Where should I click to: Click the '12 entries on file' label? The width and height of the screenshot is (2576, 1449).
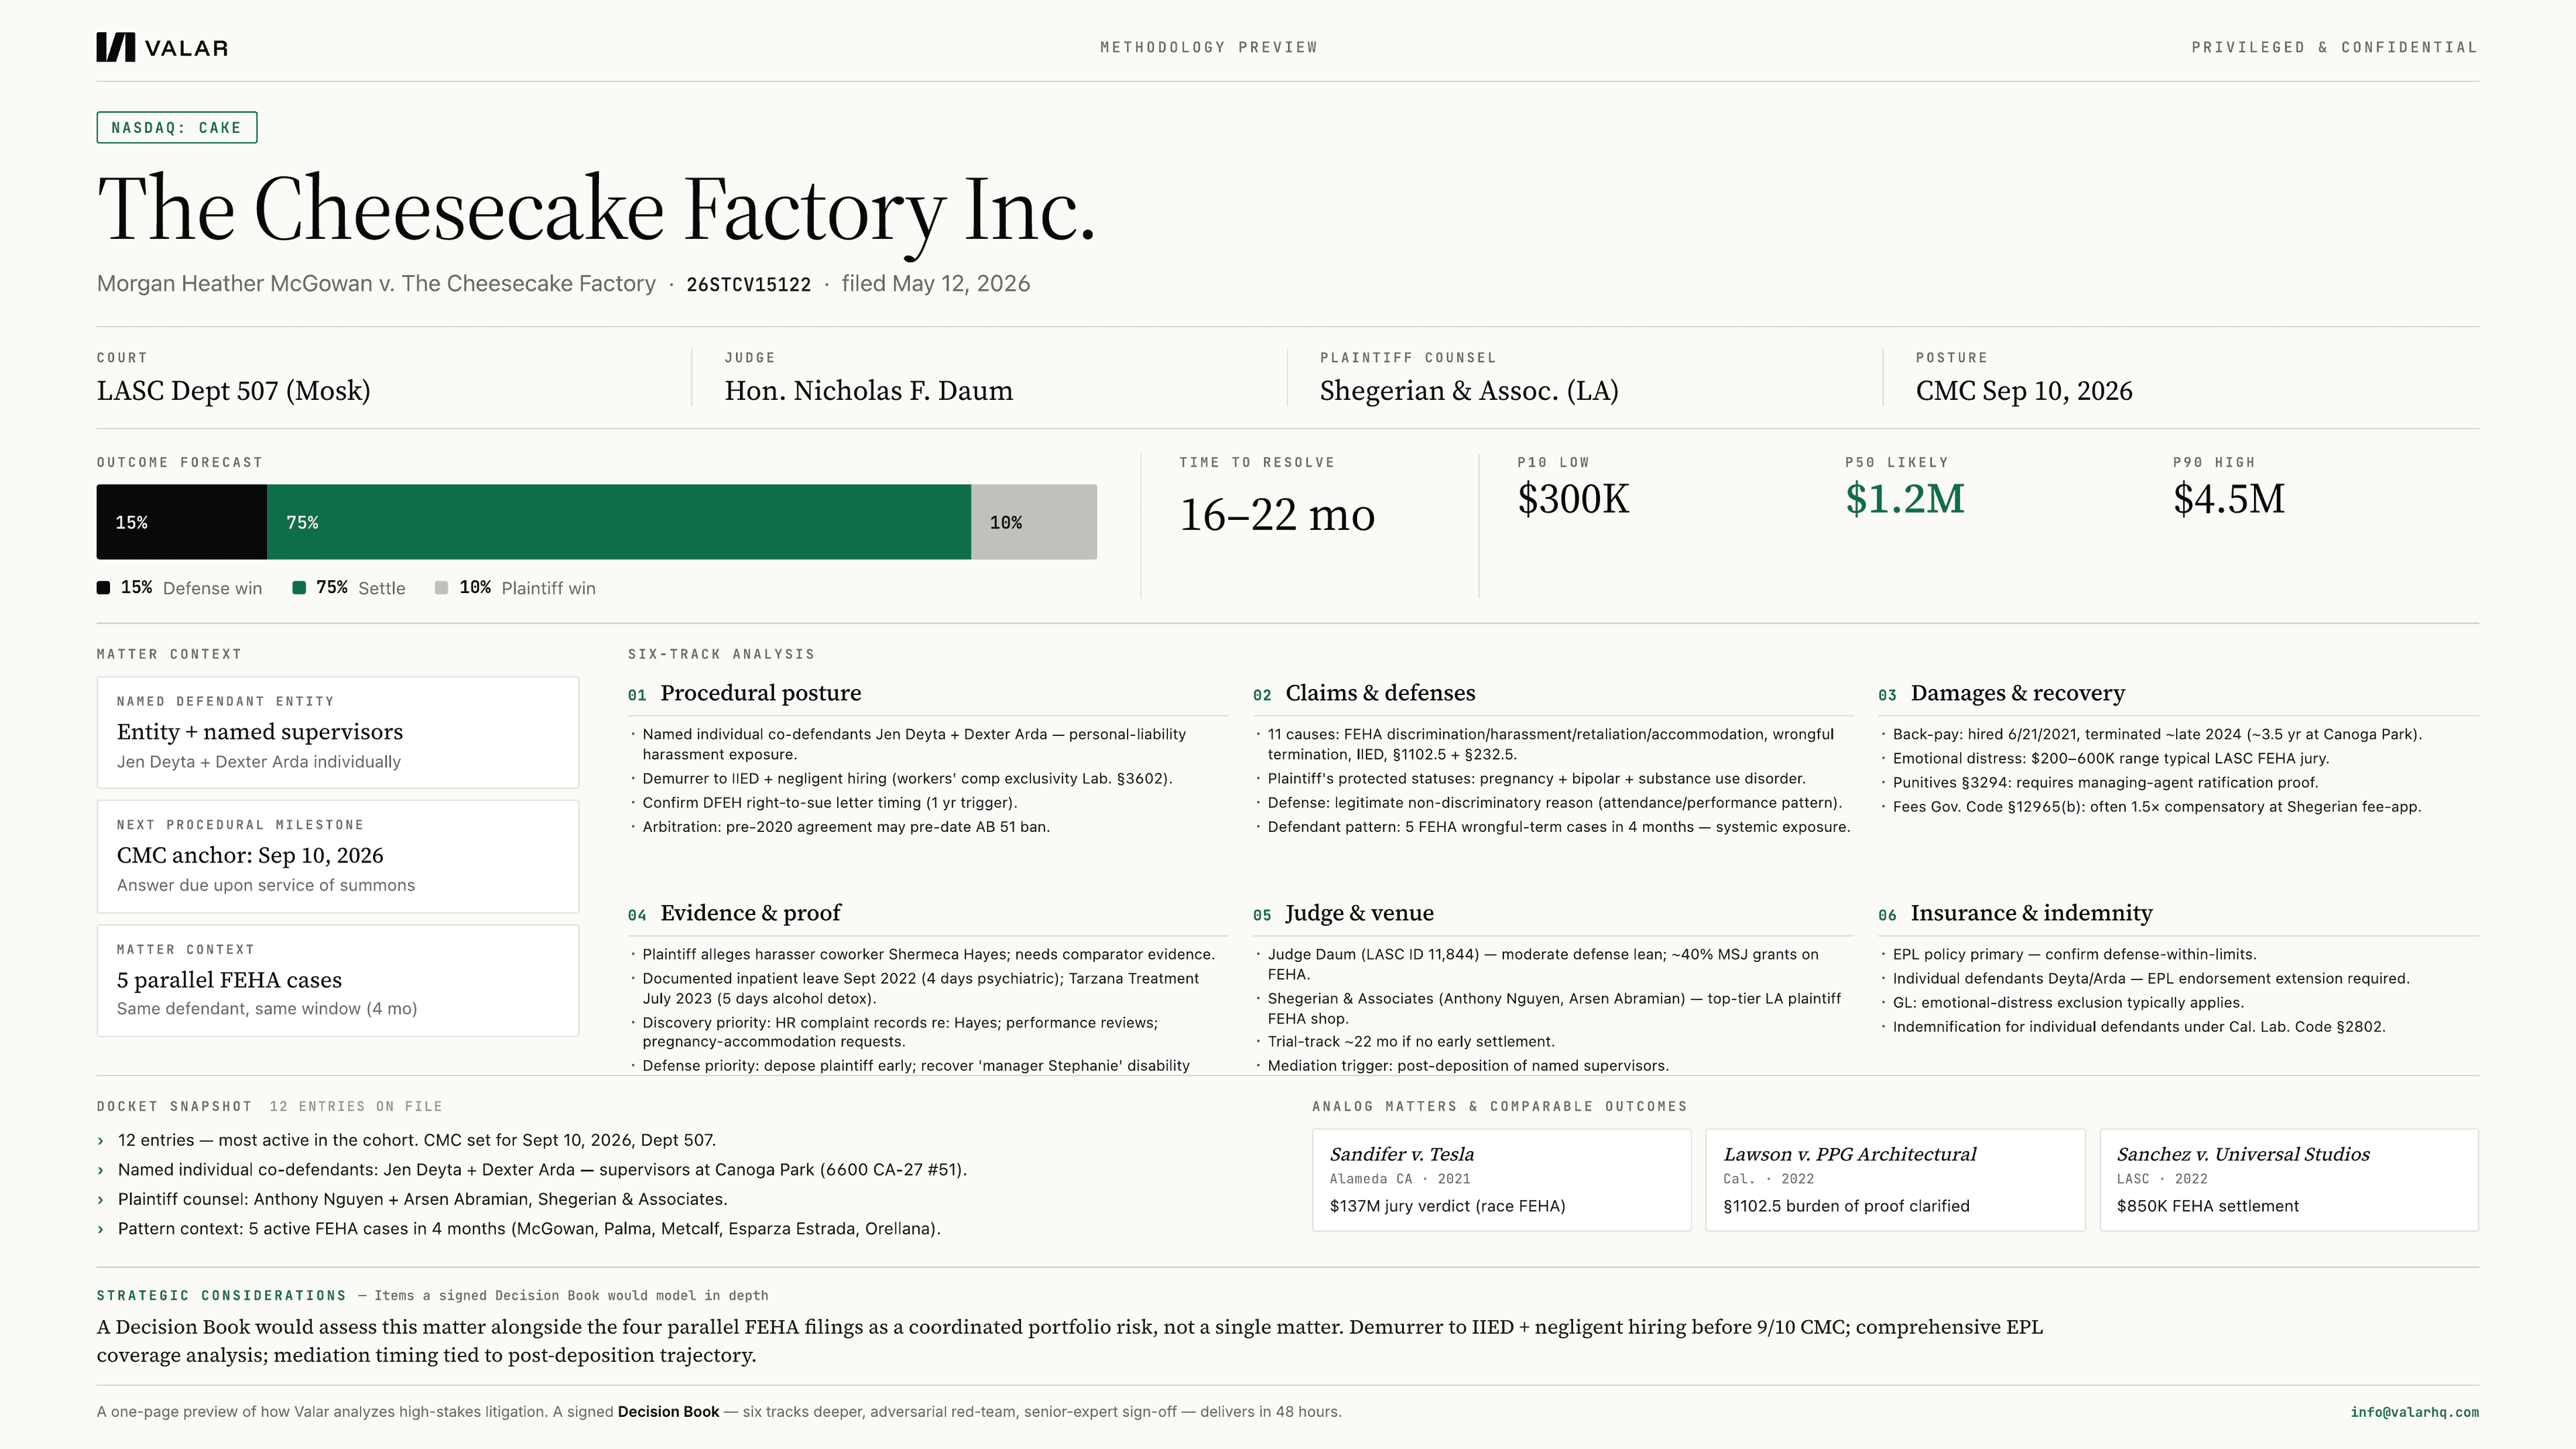356,1107
